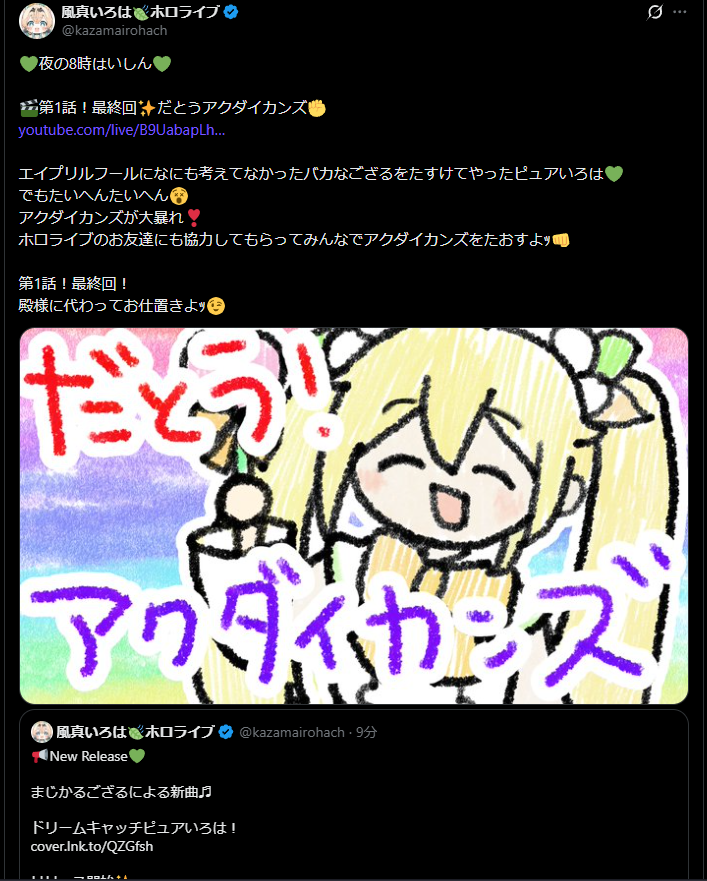Click the quoted tweet's small avatar
The image size is (707, 881).
42,732
